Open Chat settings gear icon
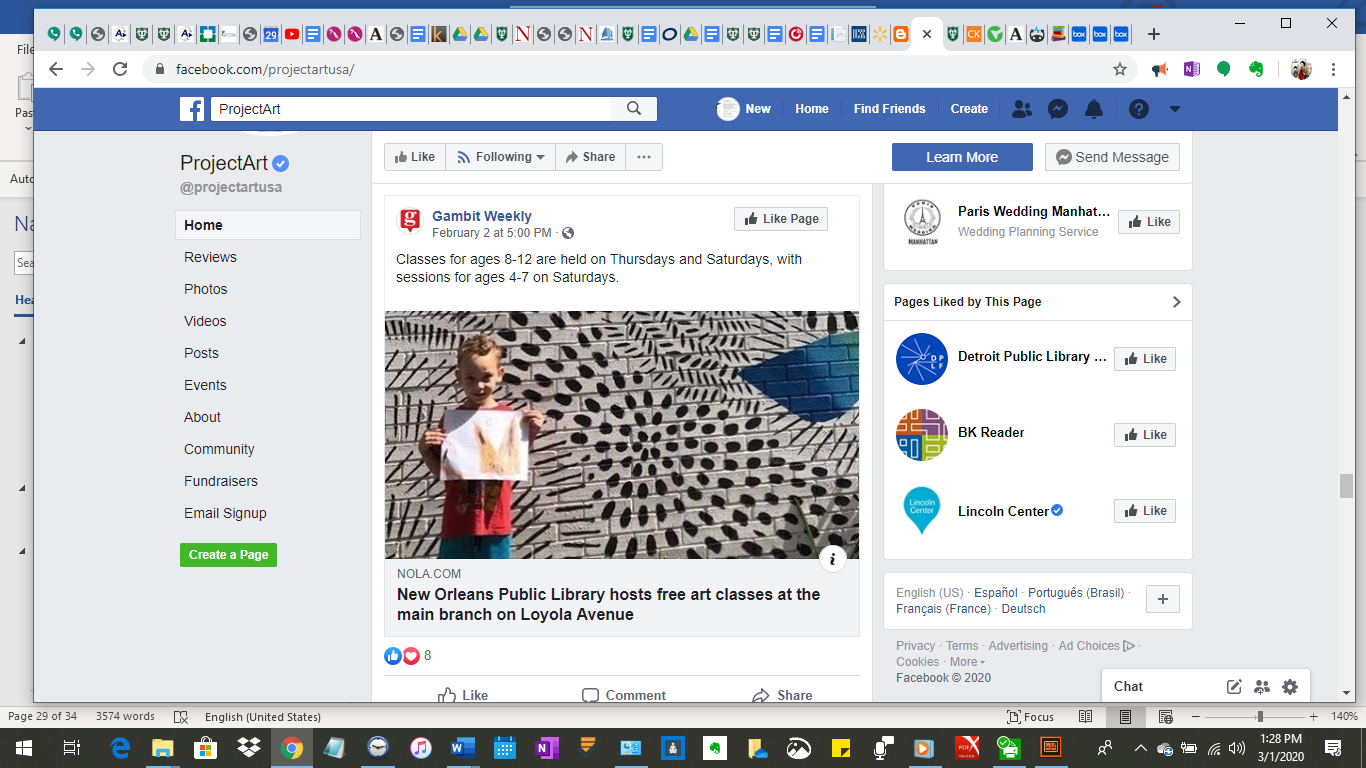Image resolution: width=1366 pixels, height=768 pixels. coord(1290,687)
